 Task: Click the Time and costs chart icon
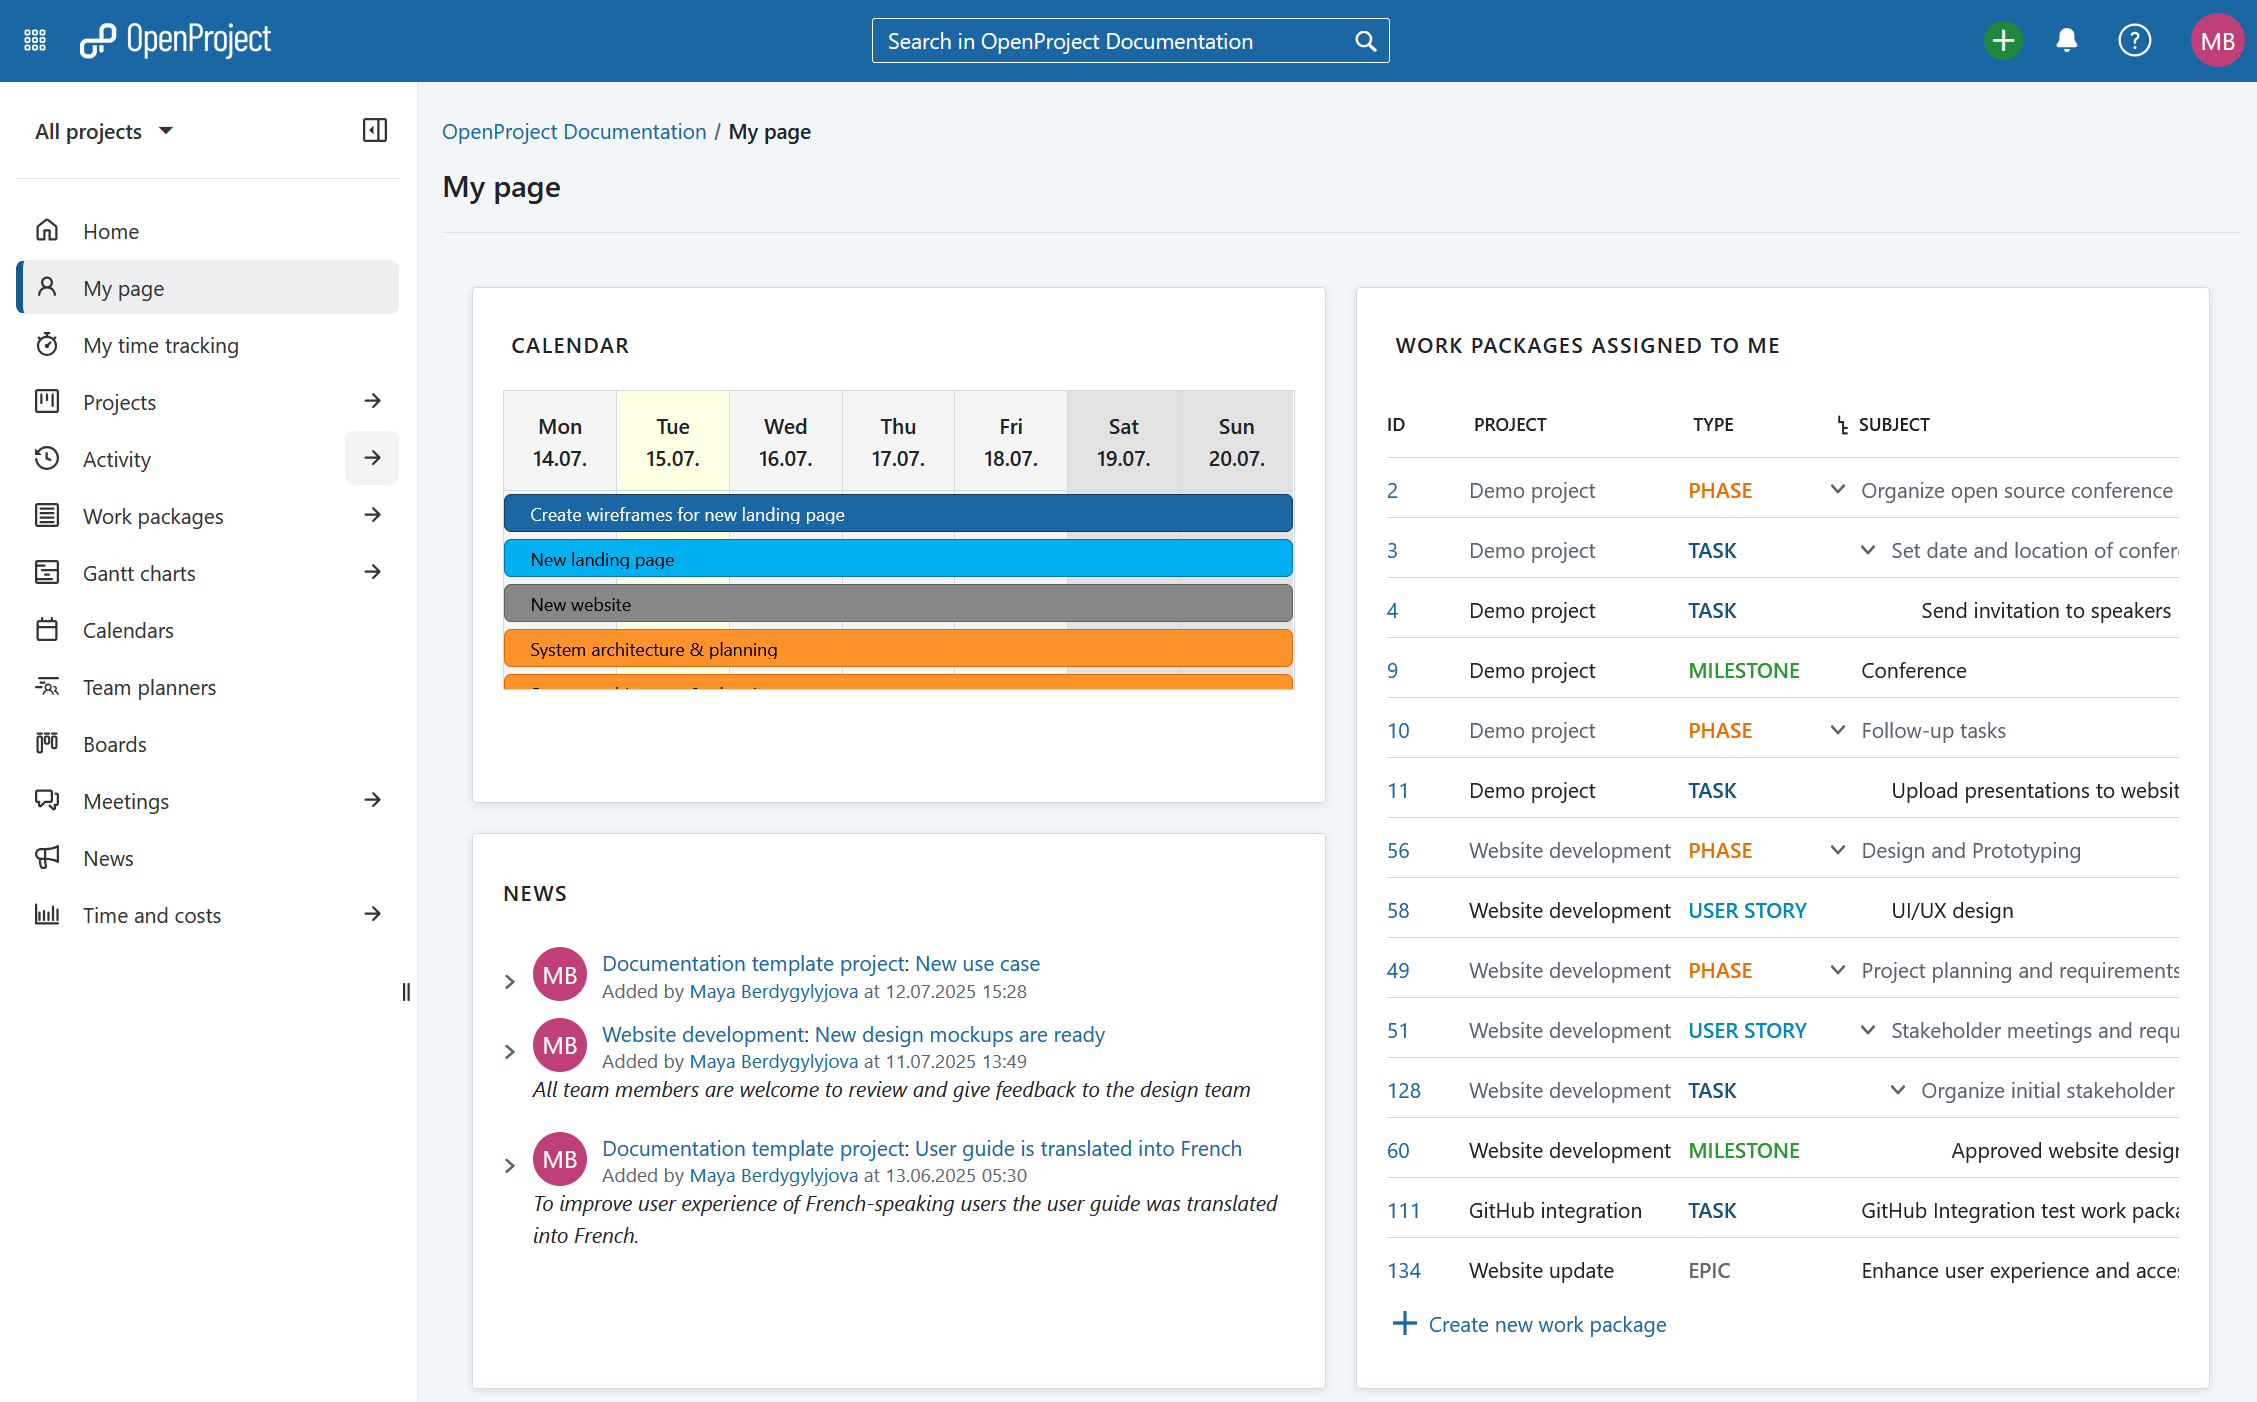point(47,915)
